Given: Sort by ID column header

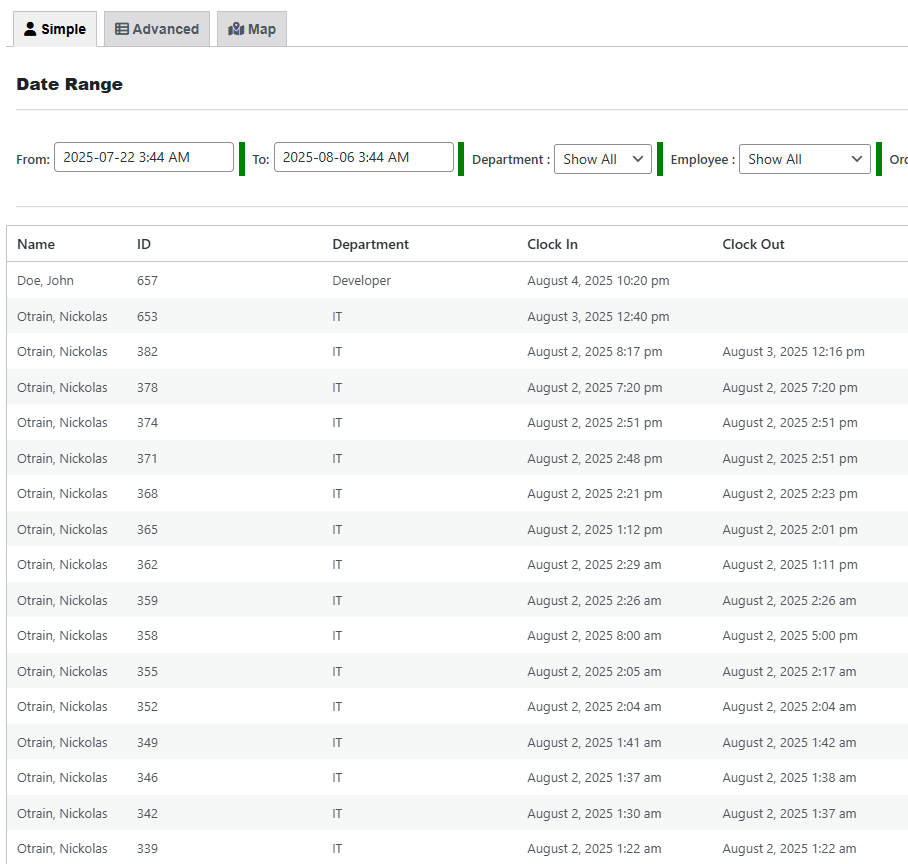Looking at the screenshot, I should (x=144, y=244).
